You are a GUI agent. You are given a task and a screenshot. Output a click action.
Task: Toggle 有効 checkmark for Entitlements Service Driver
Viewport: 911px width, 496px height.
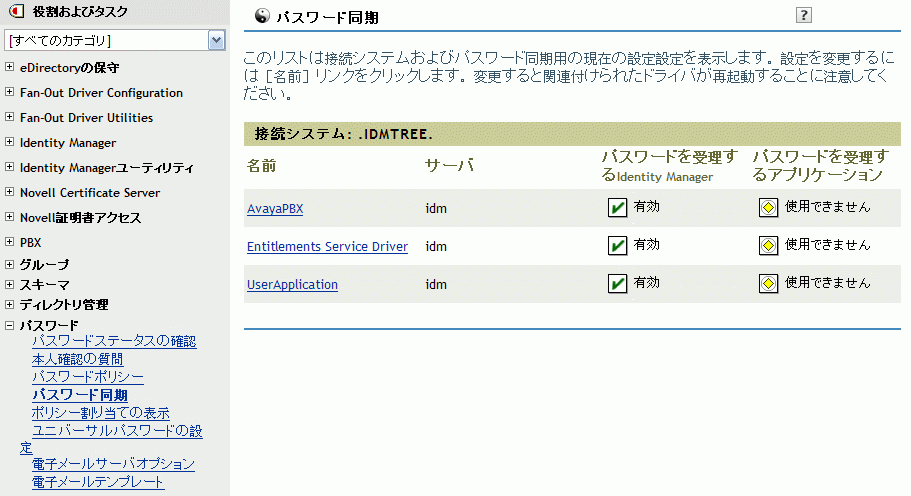pyautogui.click(x=617, y=246)
